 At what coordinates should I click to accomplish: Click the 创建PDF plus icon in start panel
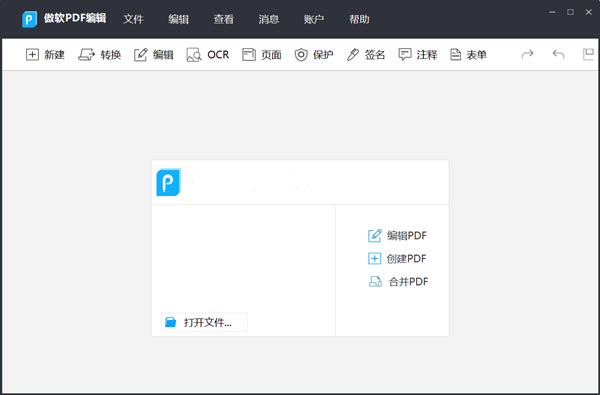coord(375,259)
